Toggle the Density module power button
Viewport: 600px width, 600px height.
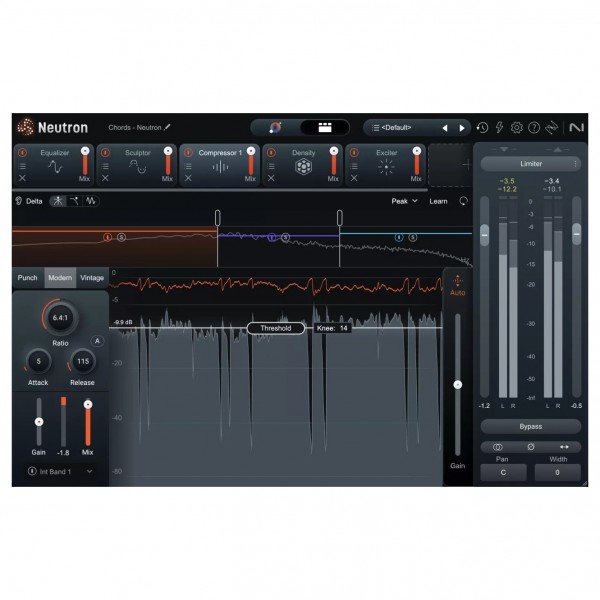point(271,153)
